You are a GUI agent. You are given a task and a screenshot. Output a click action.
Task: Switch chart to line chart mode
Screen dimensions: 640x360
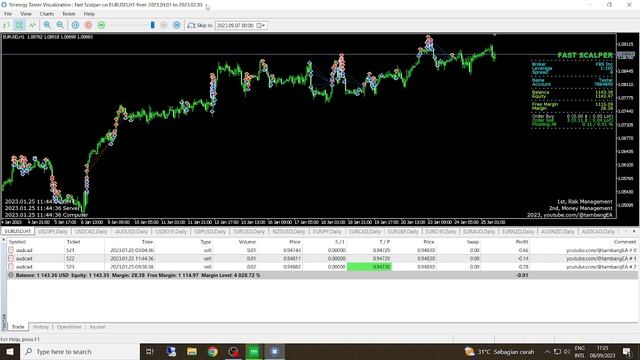click(x=32, y=25)
